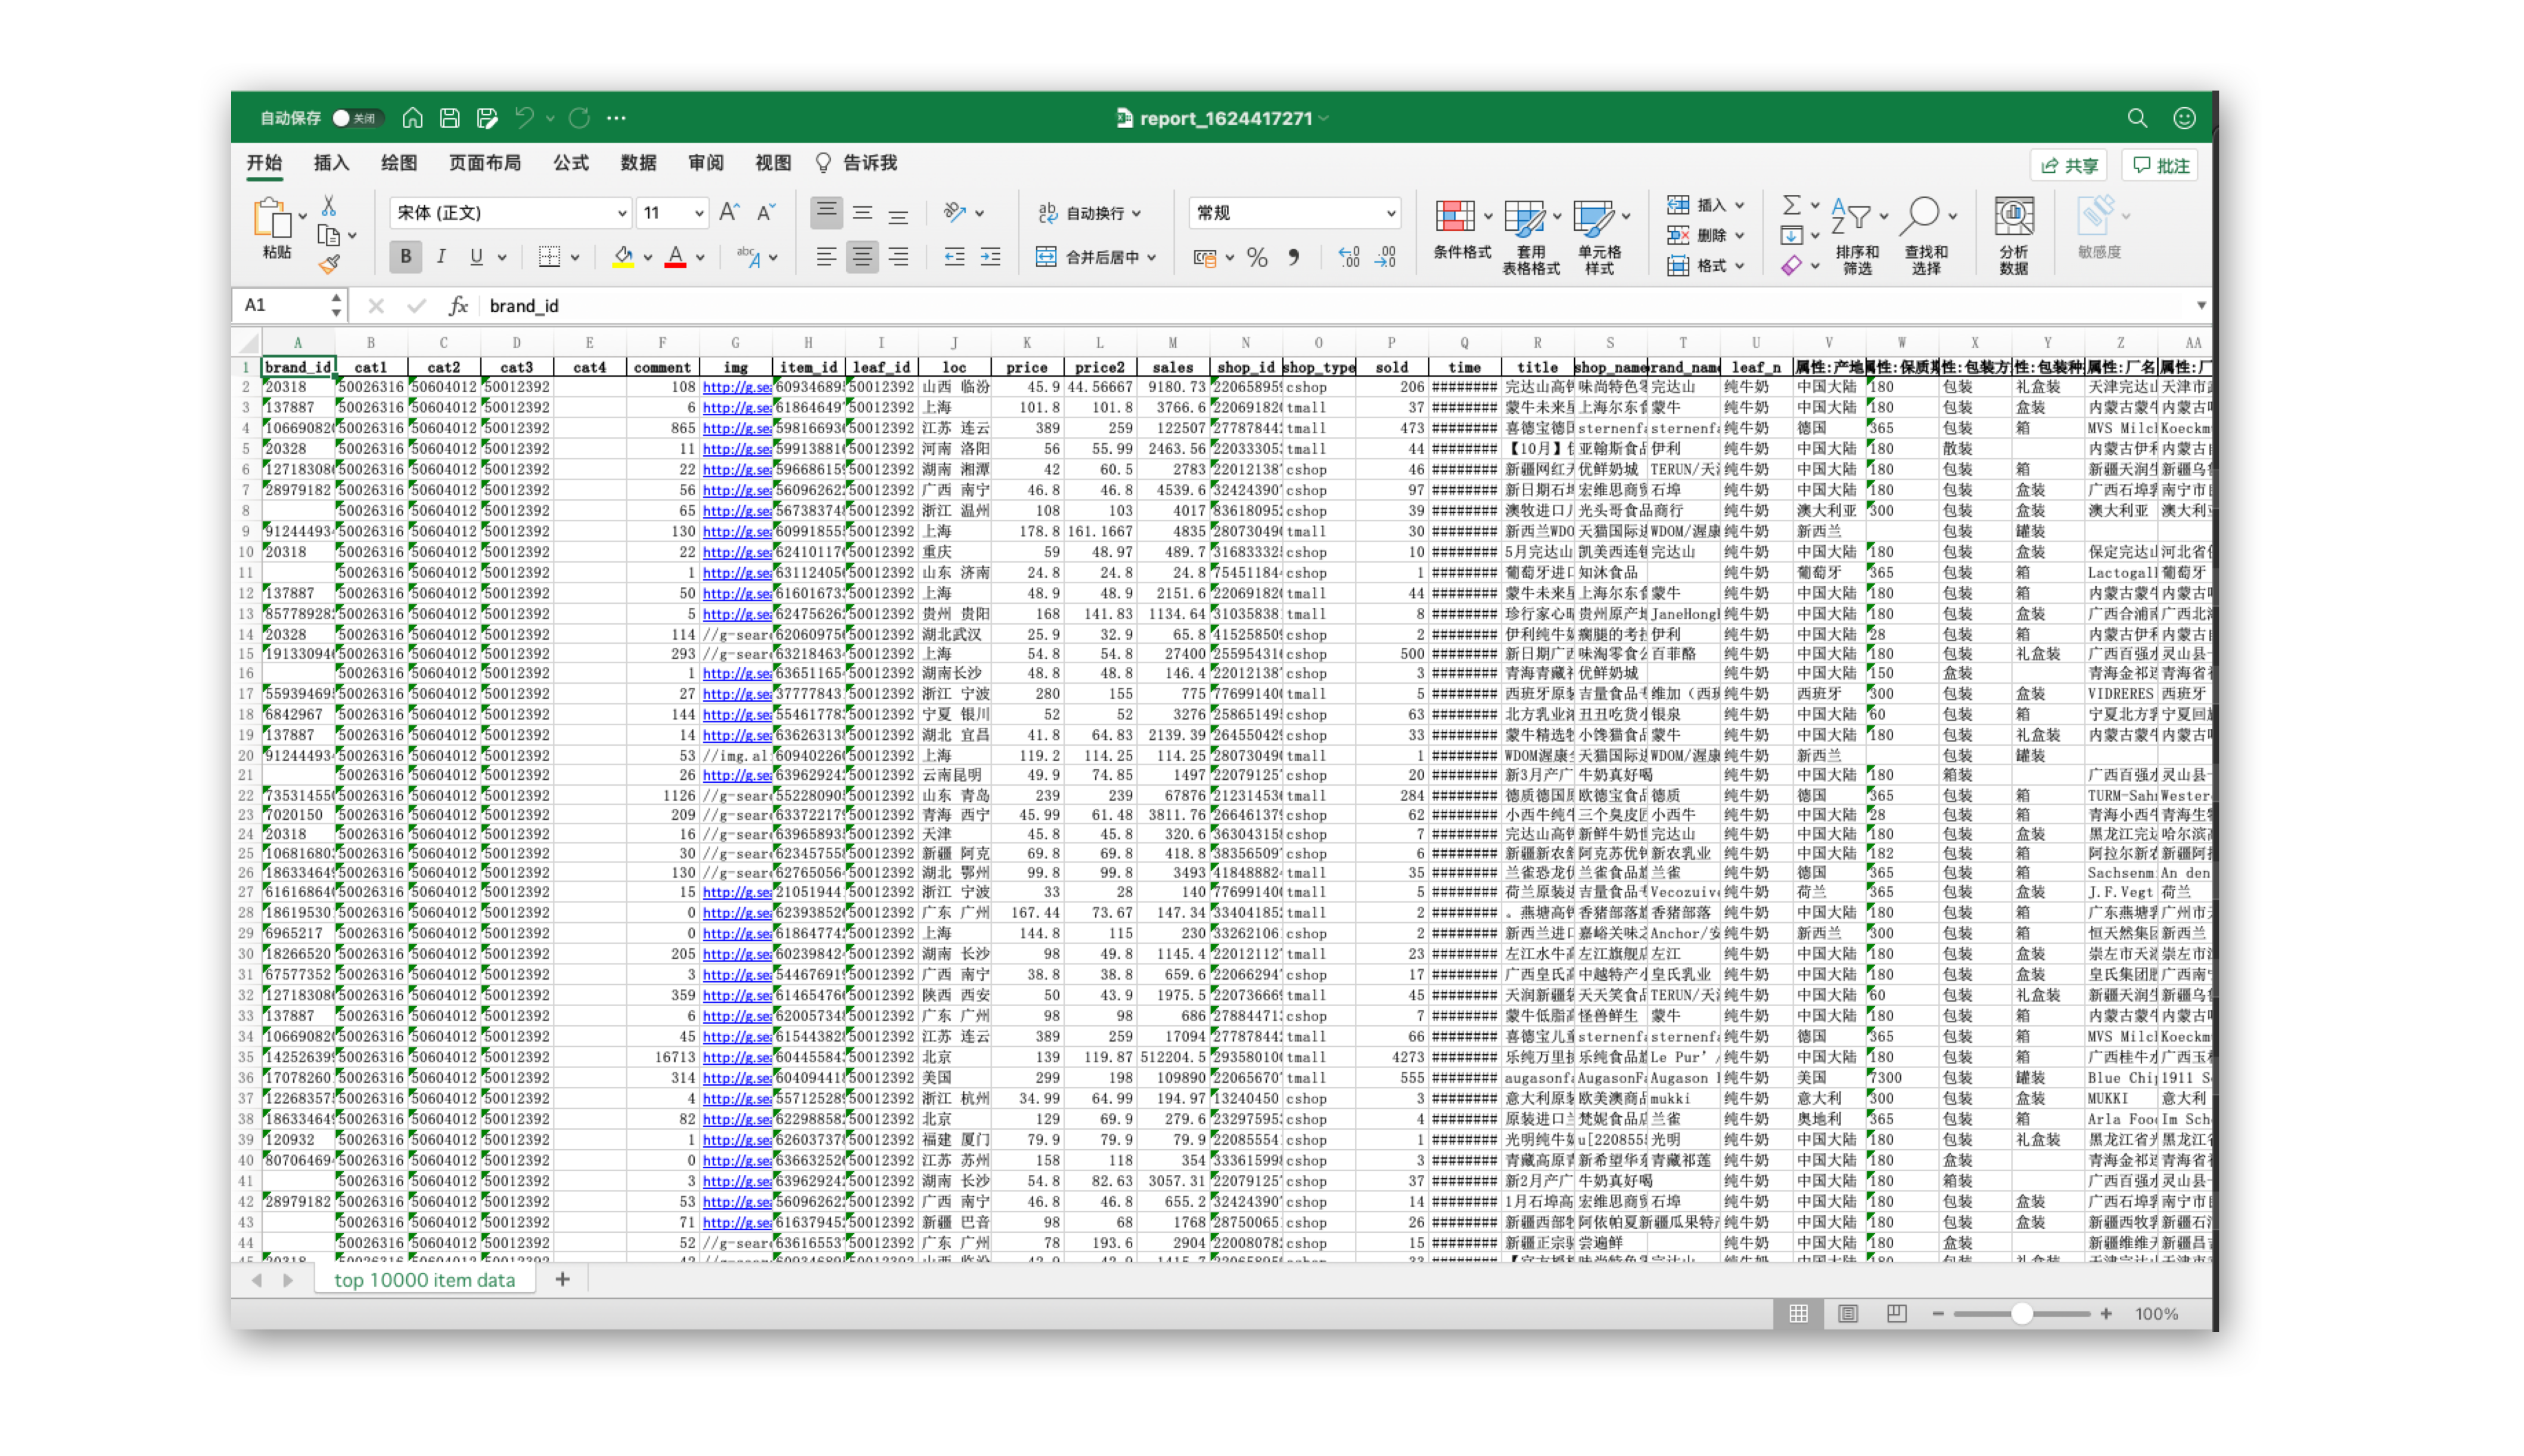Open the 数据 ribbon tab
This screenshot has height=1456, width=2524.
(638, 163)
